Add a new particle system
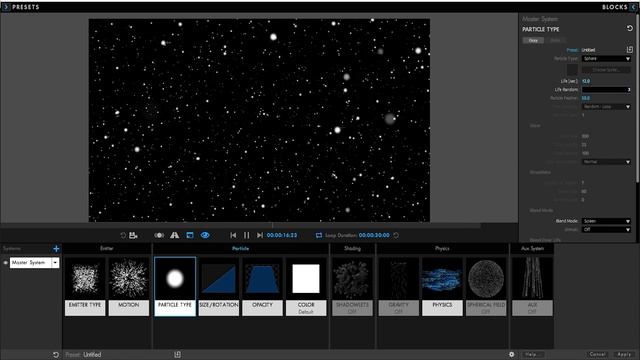Viewport: 640px width, 360px height. tap(56, 248)
